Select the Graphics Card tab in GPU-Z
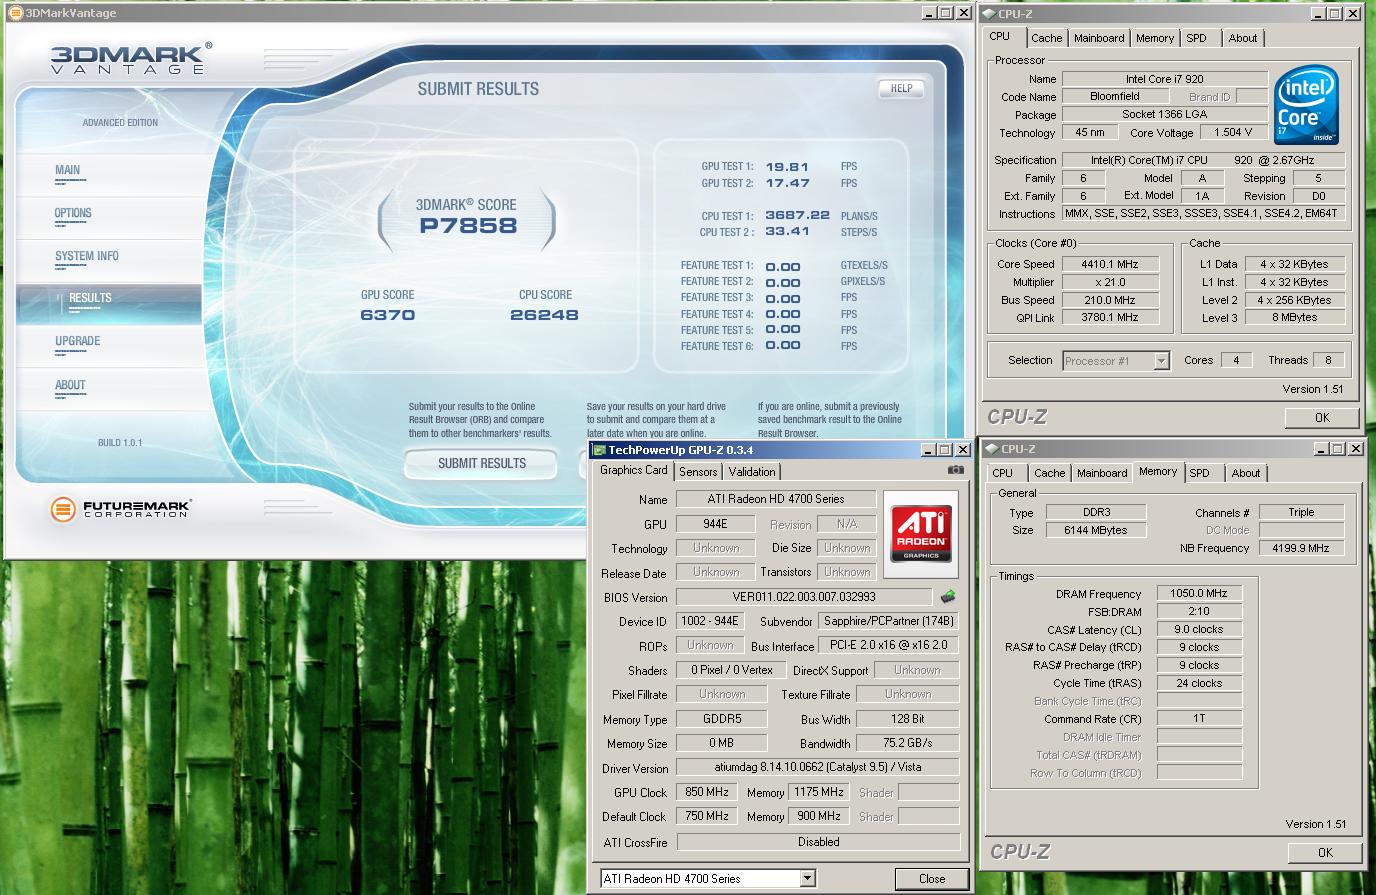Viewport: 1376px width, 895px height. (633, 470)
